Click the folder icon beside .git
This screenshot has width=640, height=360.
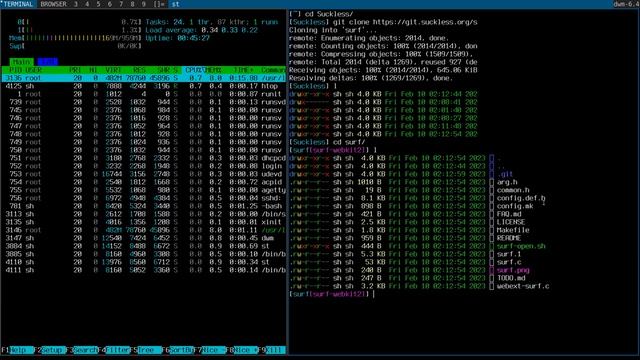491,174
